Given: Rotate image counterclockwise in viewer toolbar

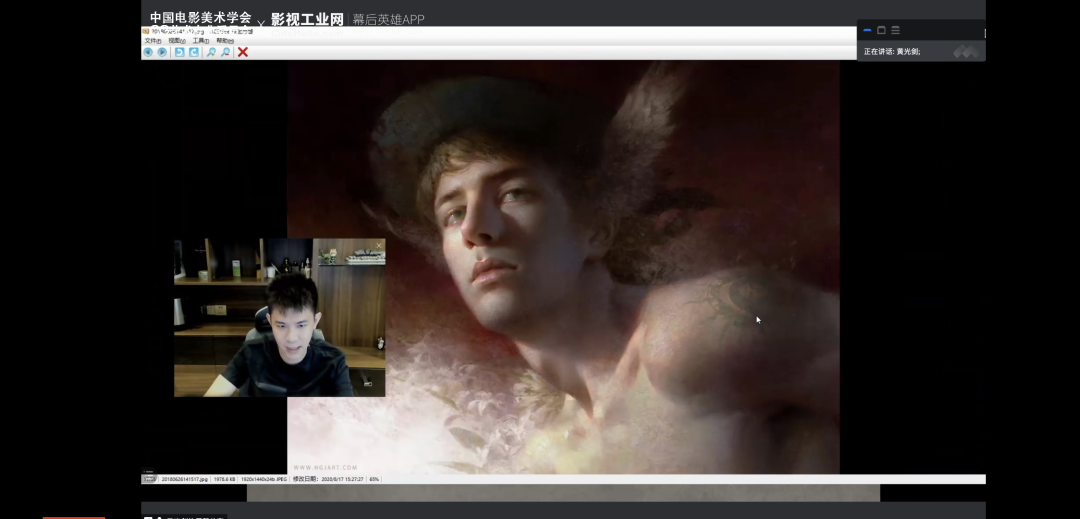Looking at the screenshot, I should (x=179, y=52).
